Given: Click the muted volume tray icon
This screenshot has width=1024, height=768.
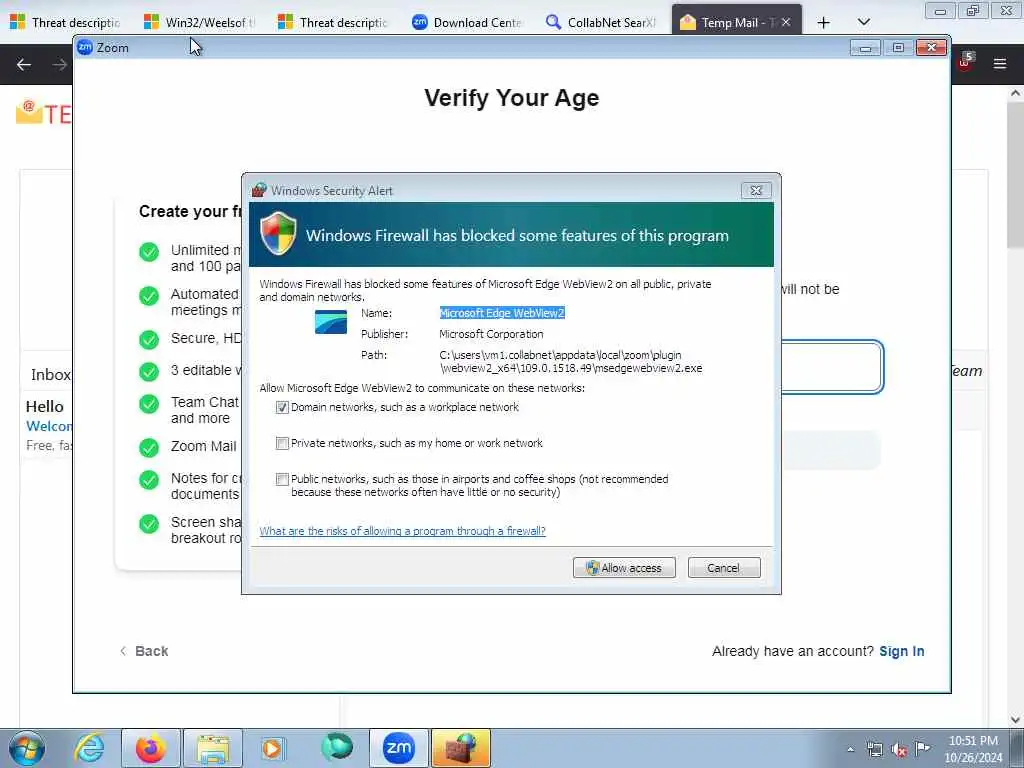Looking at the screenshot, I should click(x=899, y=750).
